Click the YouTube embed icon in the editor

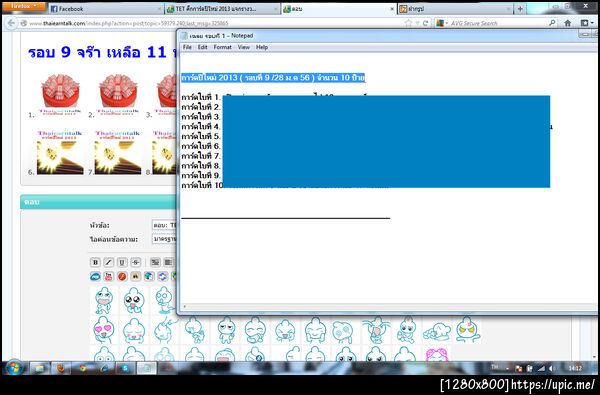pyautogui.click(x=109, y=276)
